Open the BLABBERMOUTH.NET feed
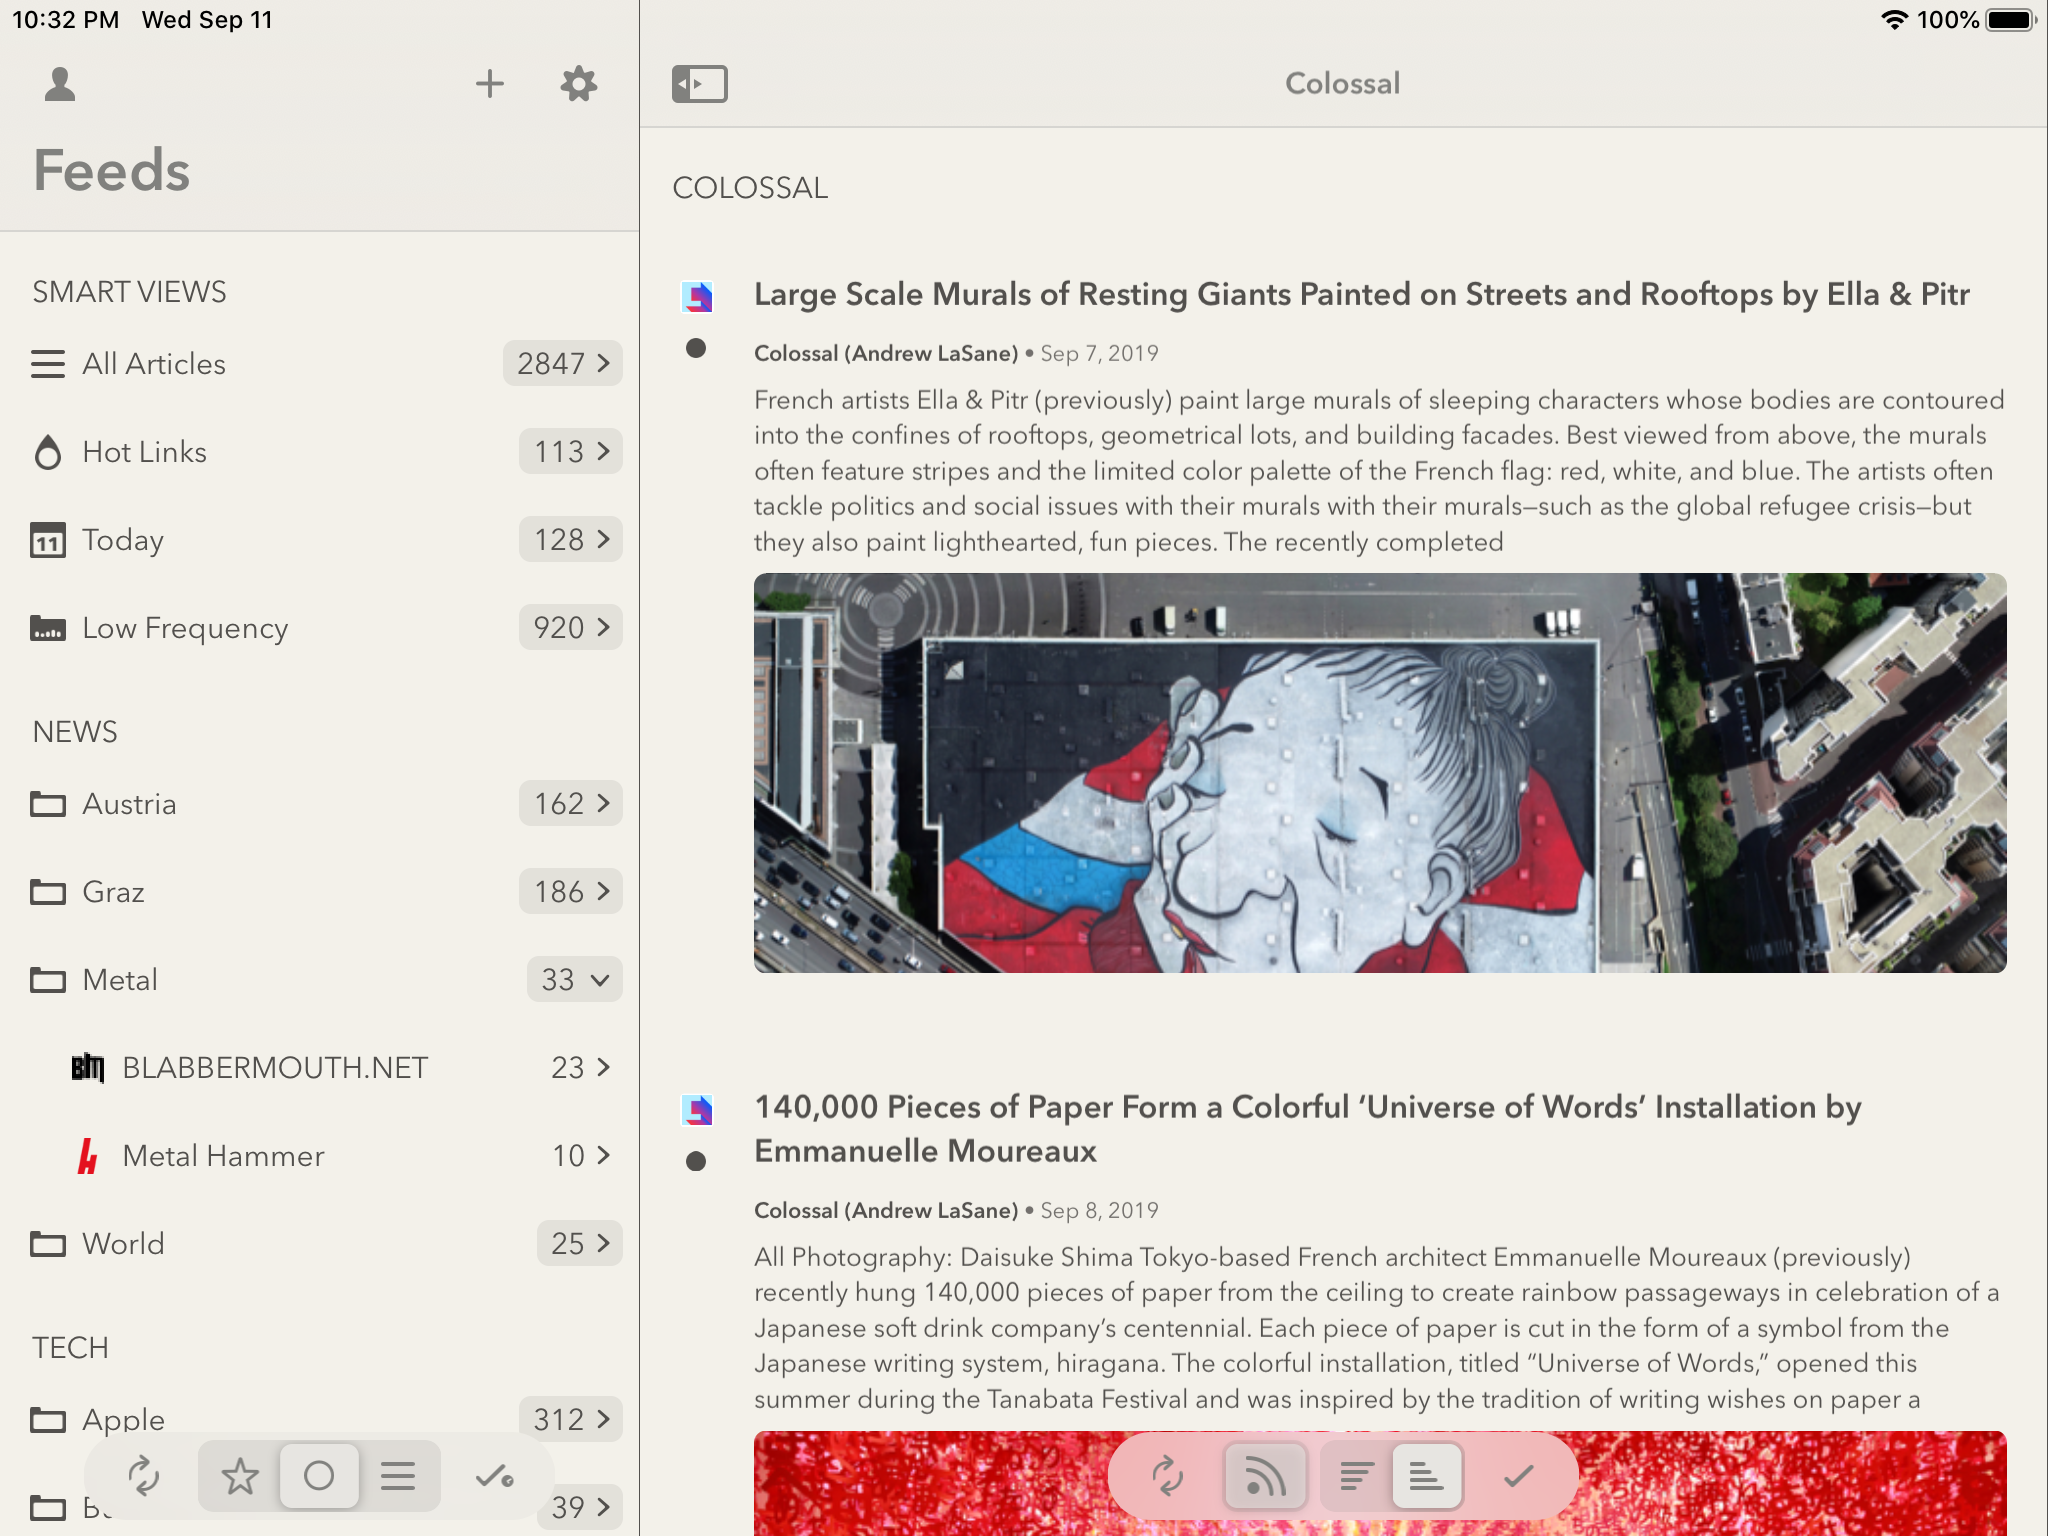Image resolution: width=2048 pixels, height=1536 pixels. [275, 1068]
